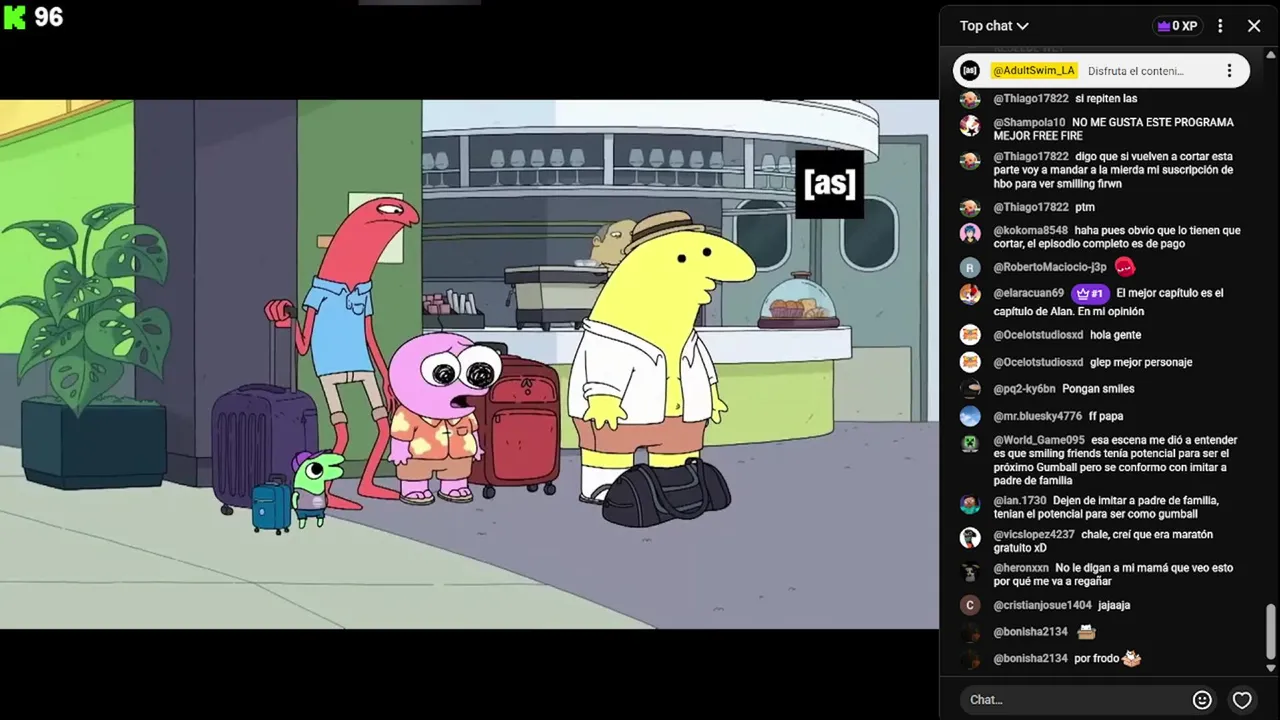1280x720 pixels.
Task: Open chat options three-dot menu
Action: tap(1220, 26)
